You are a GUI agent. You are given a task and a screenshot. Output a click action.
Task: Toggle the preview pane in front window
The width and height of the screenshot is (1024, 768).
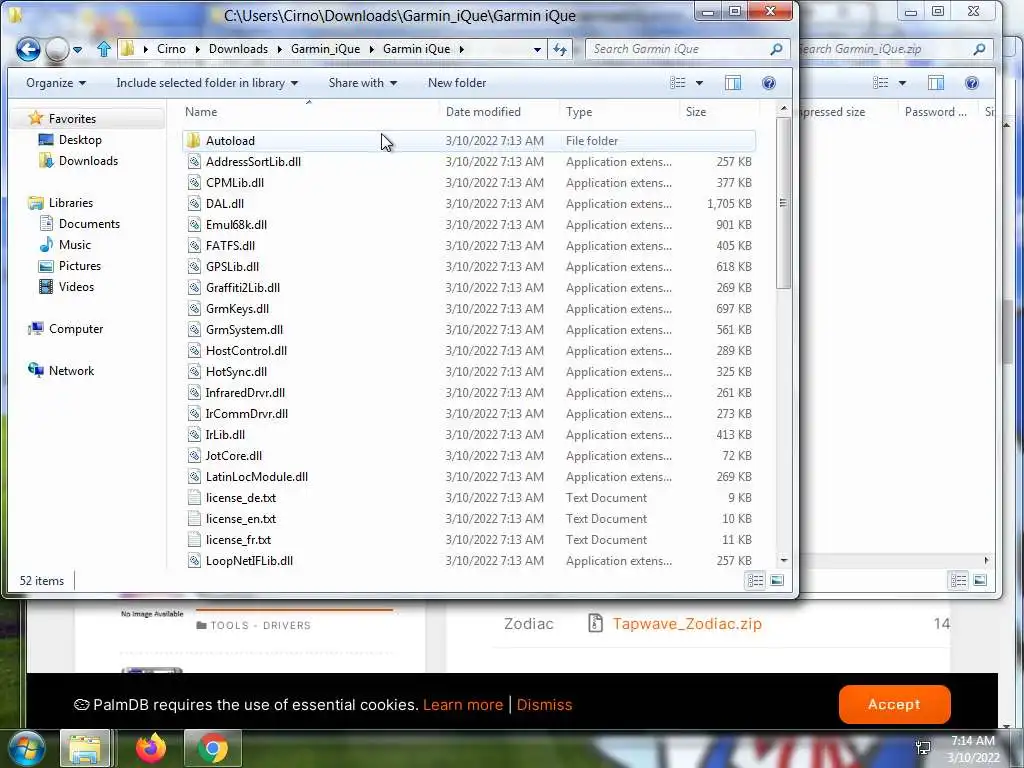[x=733, y=83]
